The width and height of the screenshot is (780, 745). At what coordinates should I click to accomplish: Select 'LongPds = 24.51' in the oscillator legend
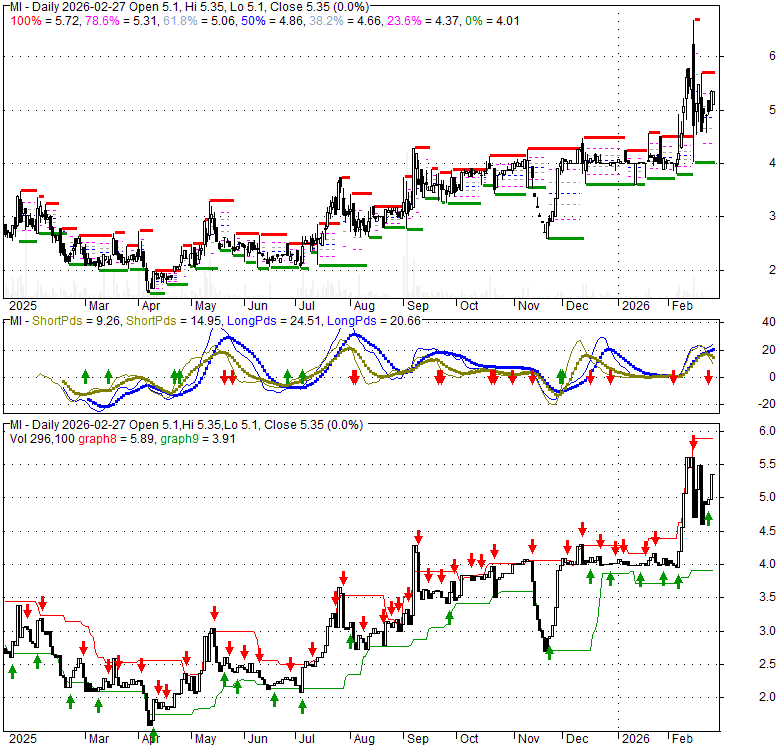[x=275, y=321]
